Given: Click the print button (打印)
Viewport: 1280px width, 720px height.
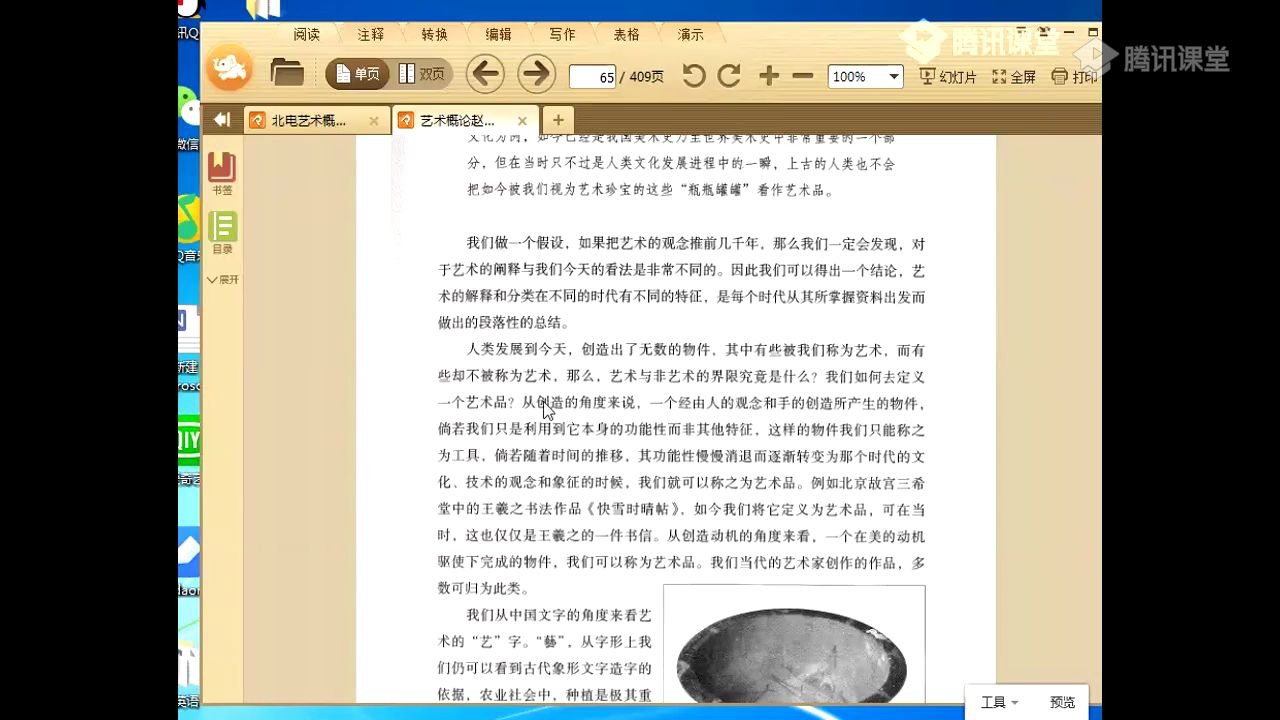Looking at the screenshot, I should [x=1075, y=77].
